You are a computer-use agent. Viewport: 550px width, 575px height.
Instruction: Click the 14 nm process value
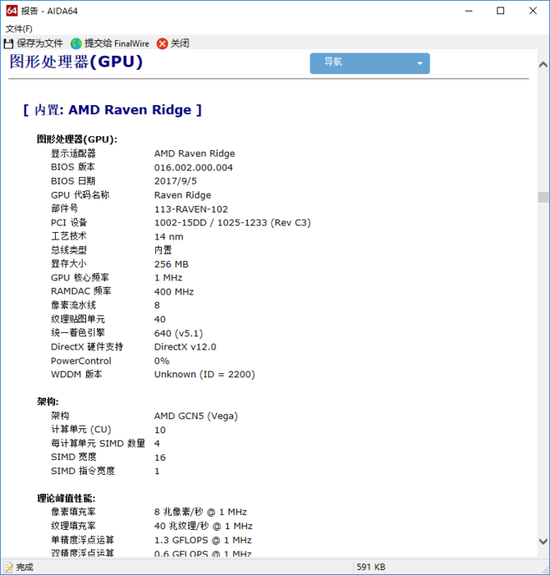[169, 237]
